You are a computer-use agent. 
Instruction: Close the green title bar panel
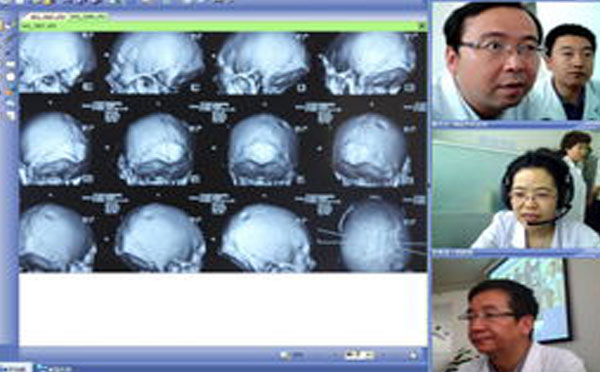coord(422,26)
